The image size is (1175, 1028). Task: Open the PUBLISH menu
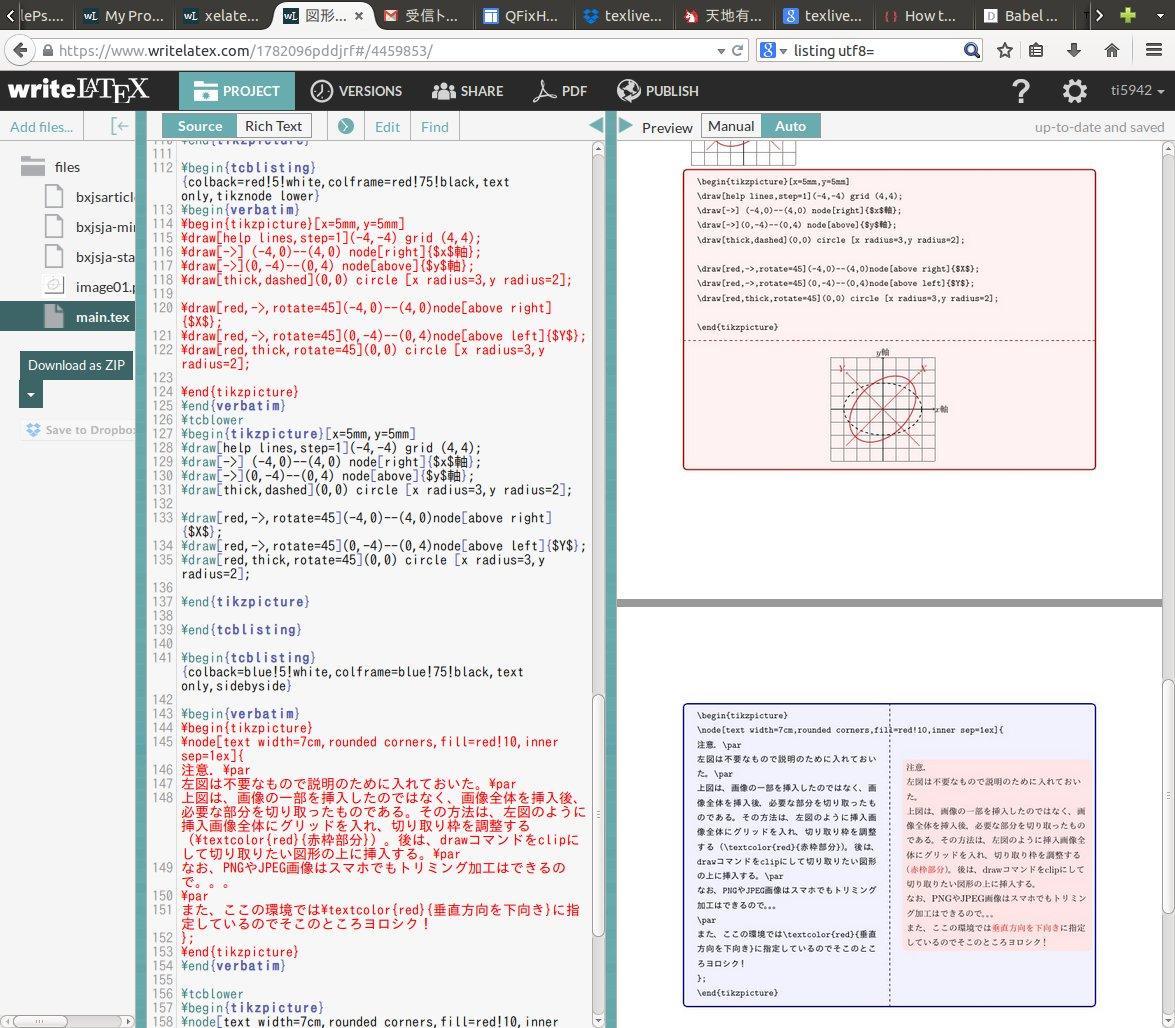[657, 91]
